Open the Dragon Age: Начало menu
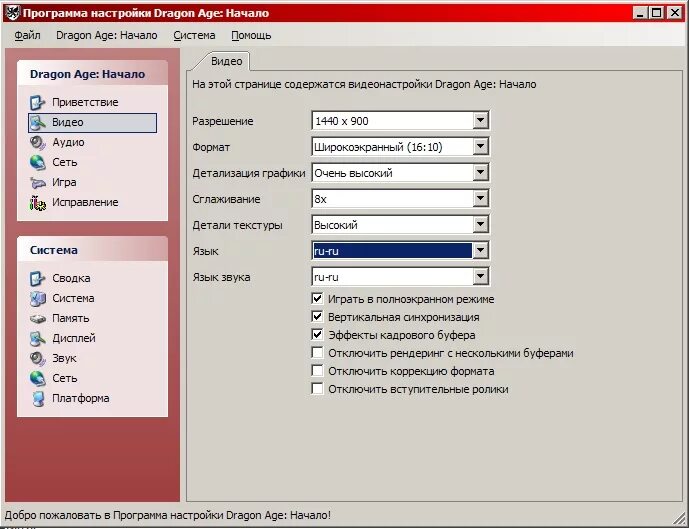 pyautogui.click(x=106, y=36)
